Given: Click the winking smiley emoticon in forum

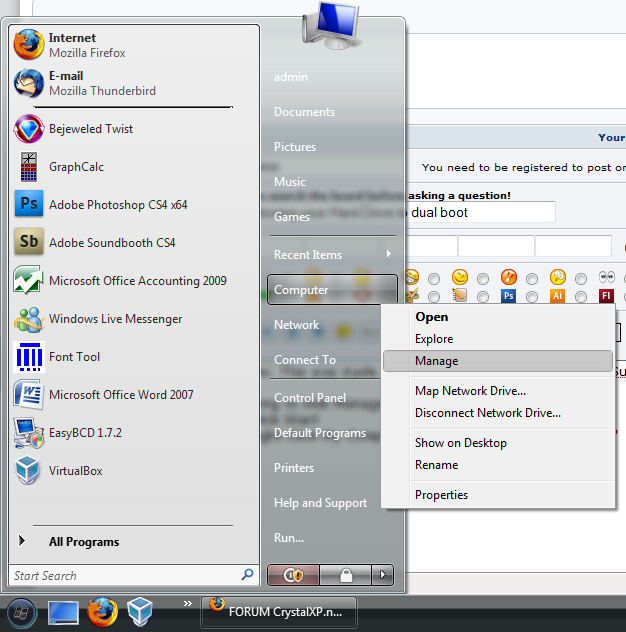Looking at the screenshot, I should click(460, 277).
